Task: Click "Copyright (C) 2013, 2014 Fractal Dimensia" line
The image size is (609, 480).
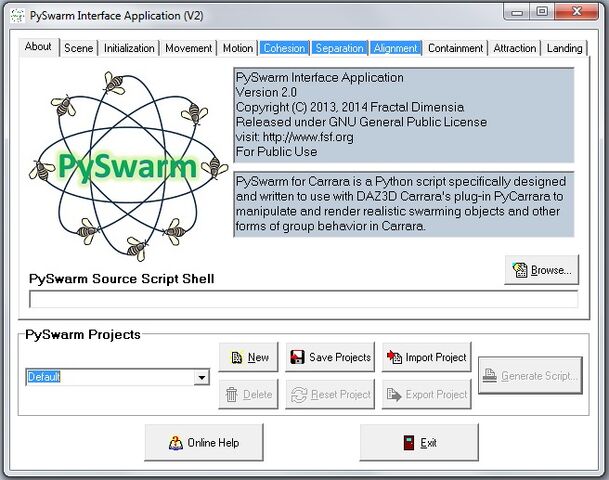Action: click(x=350, y=107)
